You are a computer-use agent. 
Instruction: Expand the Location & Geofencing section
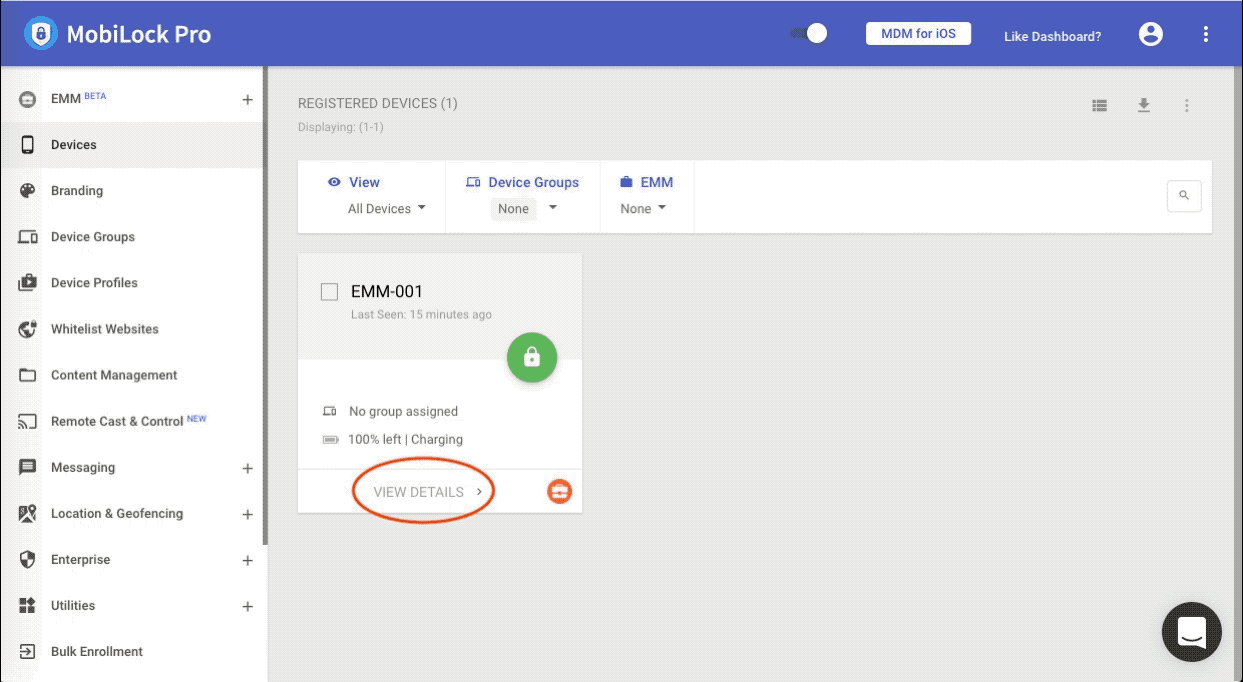pos(248,514)
